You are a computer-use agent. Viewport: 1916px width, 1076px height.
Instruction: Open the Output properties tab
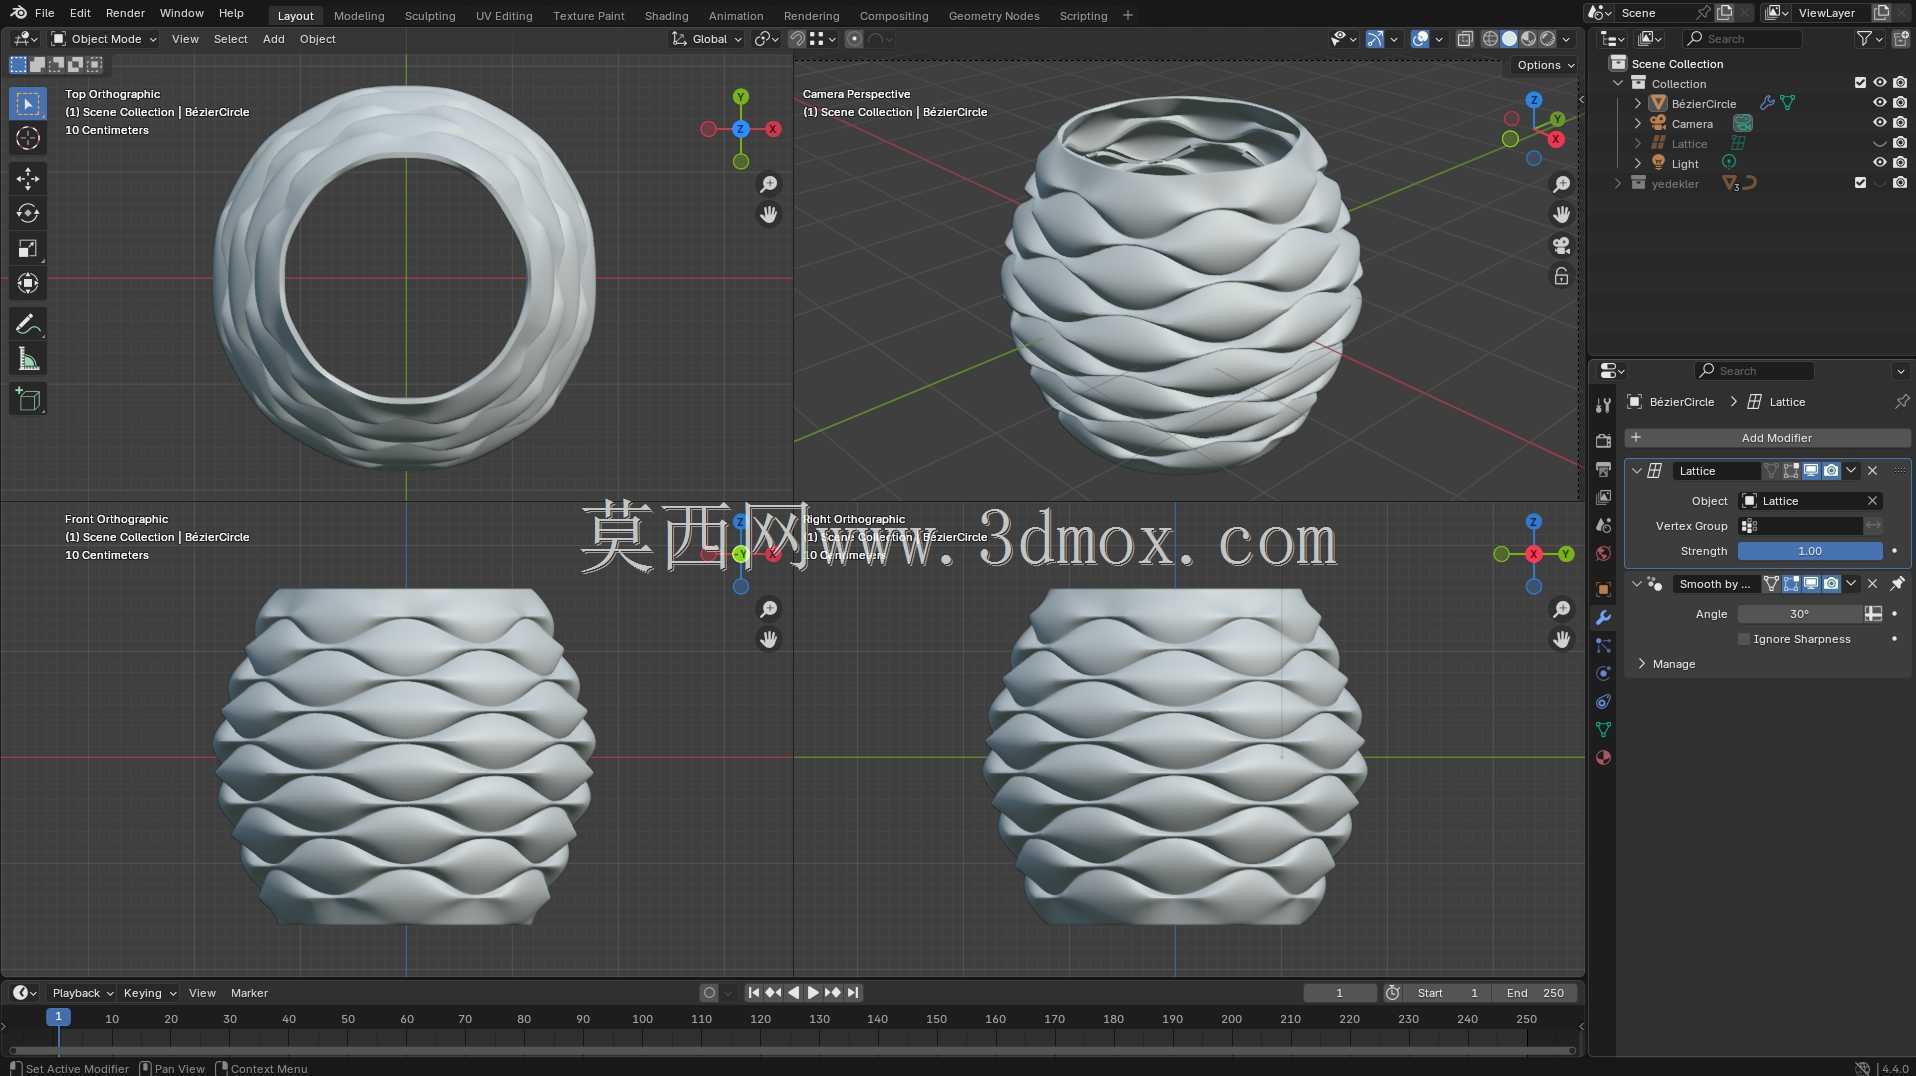[1603, 469]
